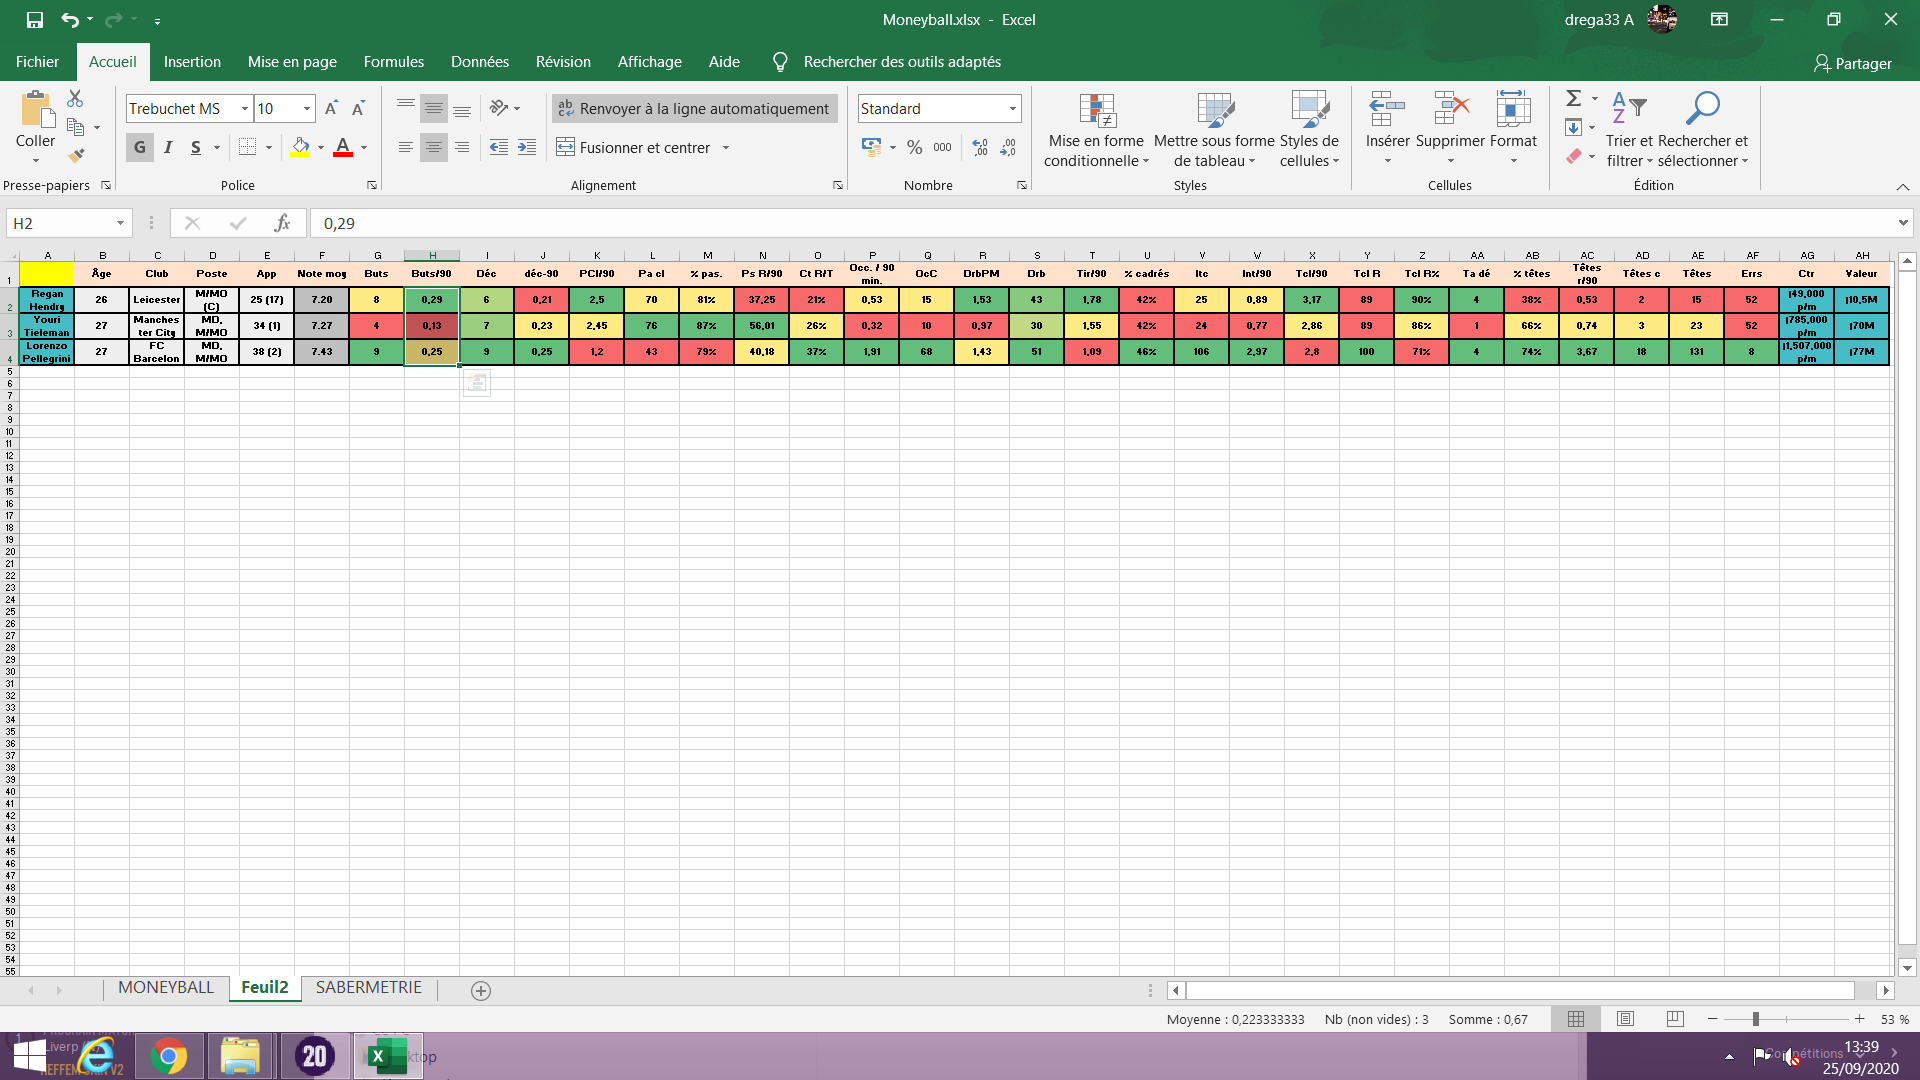The height and width of the screenshot is (1080, 1920).
Task: Click the Percent Style number format icon
Action: coord(914,148)
